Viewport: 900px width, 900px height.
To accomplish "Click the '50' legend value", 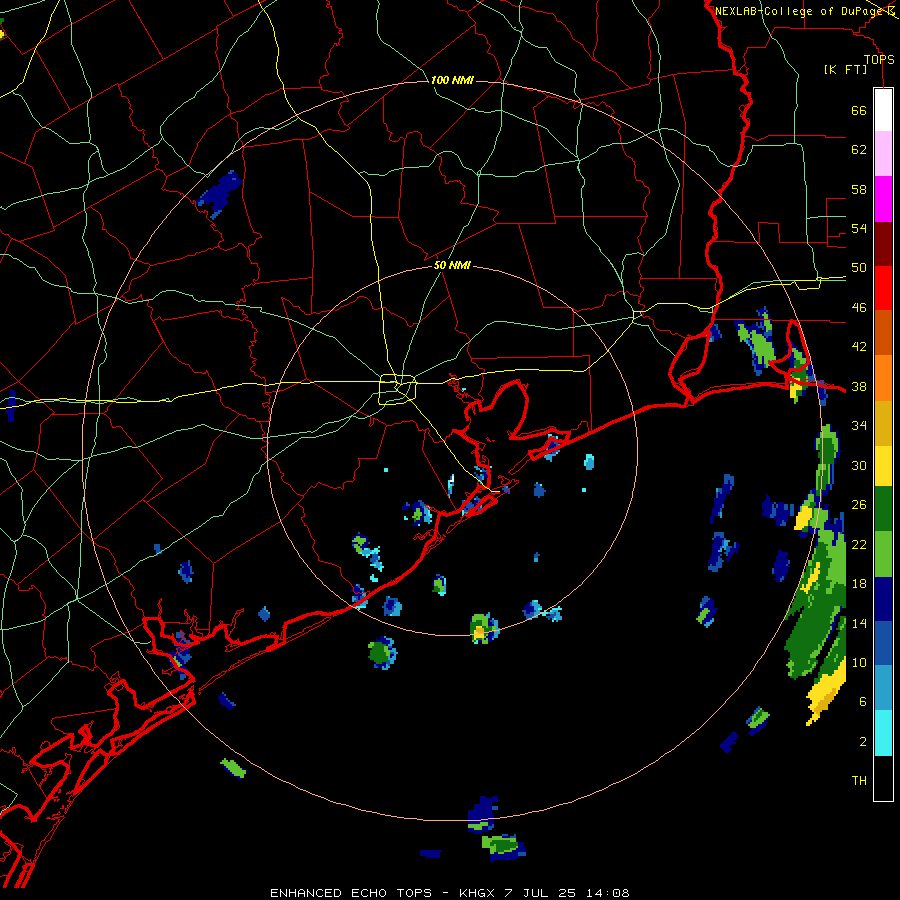I will tap(859, 268).
